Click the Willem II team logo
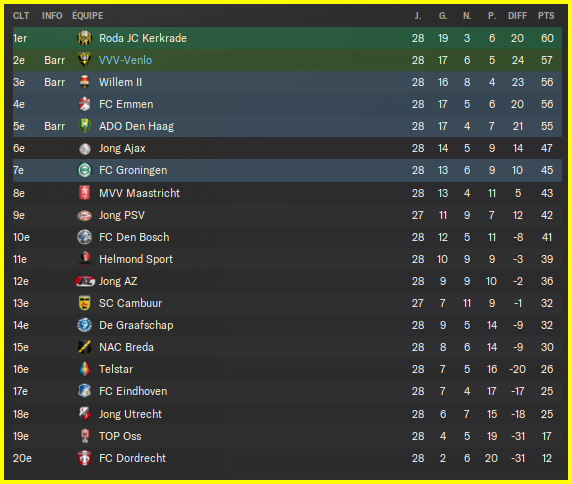572x484 pixels. (x=85, y=82)
